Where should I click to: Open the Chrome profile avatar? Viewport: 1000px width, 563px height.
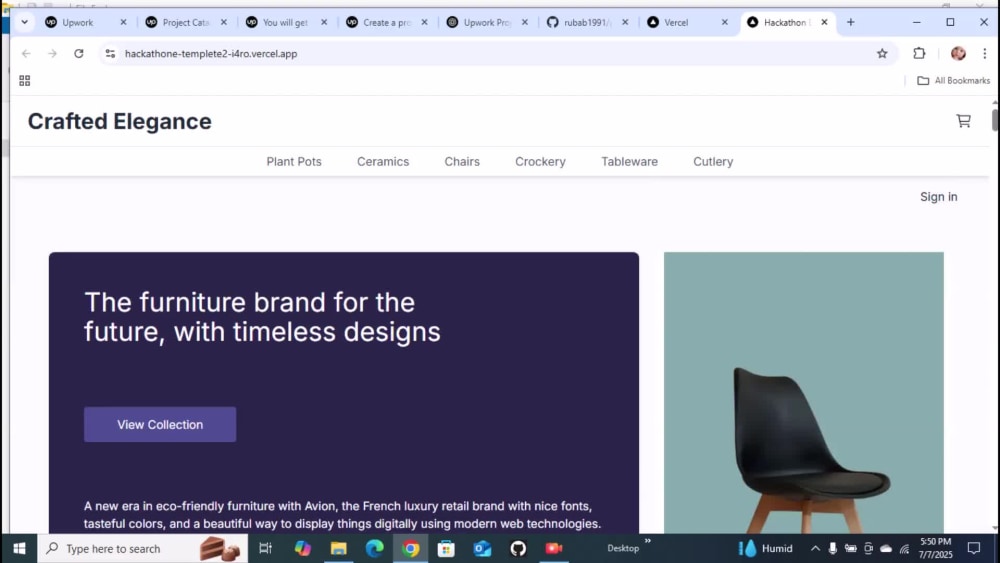(x=958, y=54)
